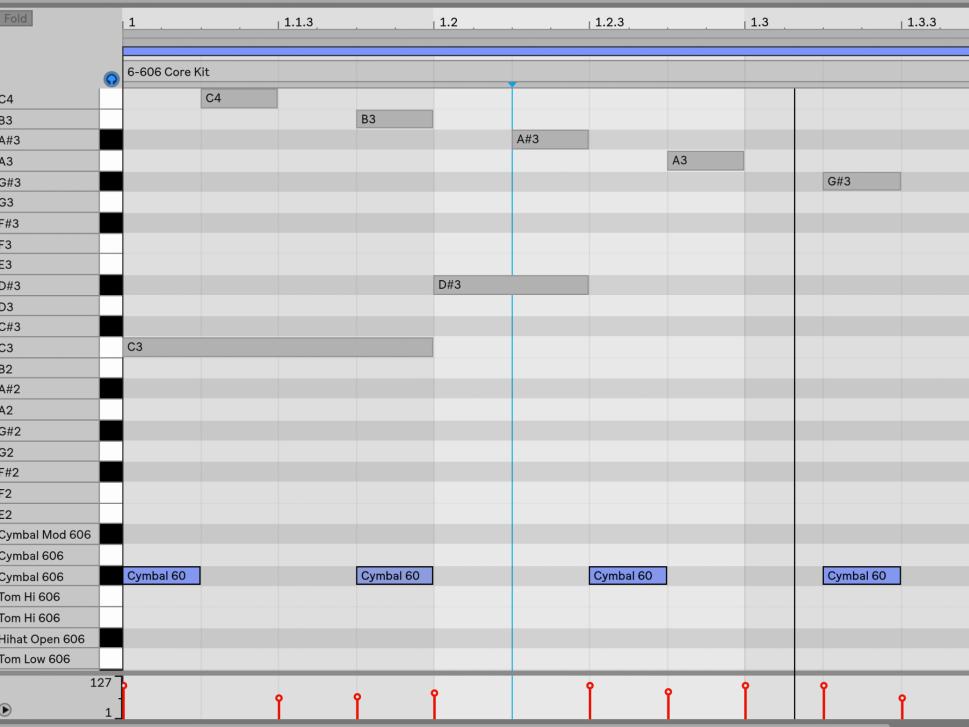This screenshot has width=969, height=727.
Task: Click the 6-606 Core Kit clip title bar
Action: [546, 72]
